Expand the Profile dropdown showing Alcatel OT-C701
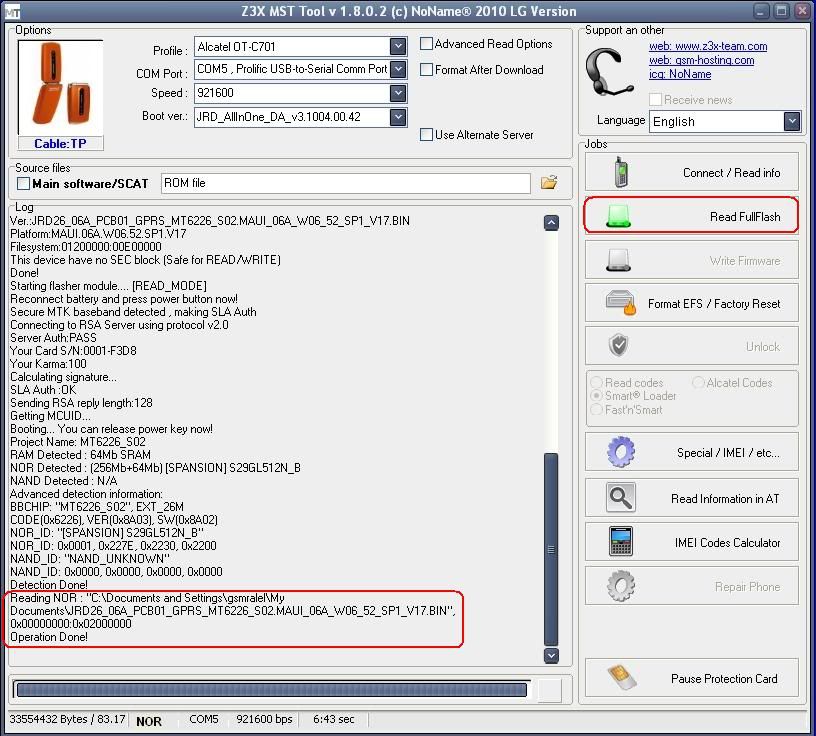 398,47
